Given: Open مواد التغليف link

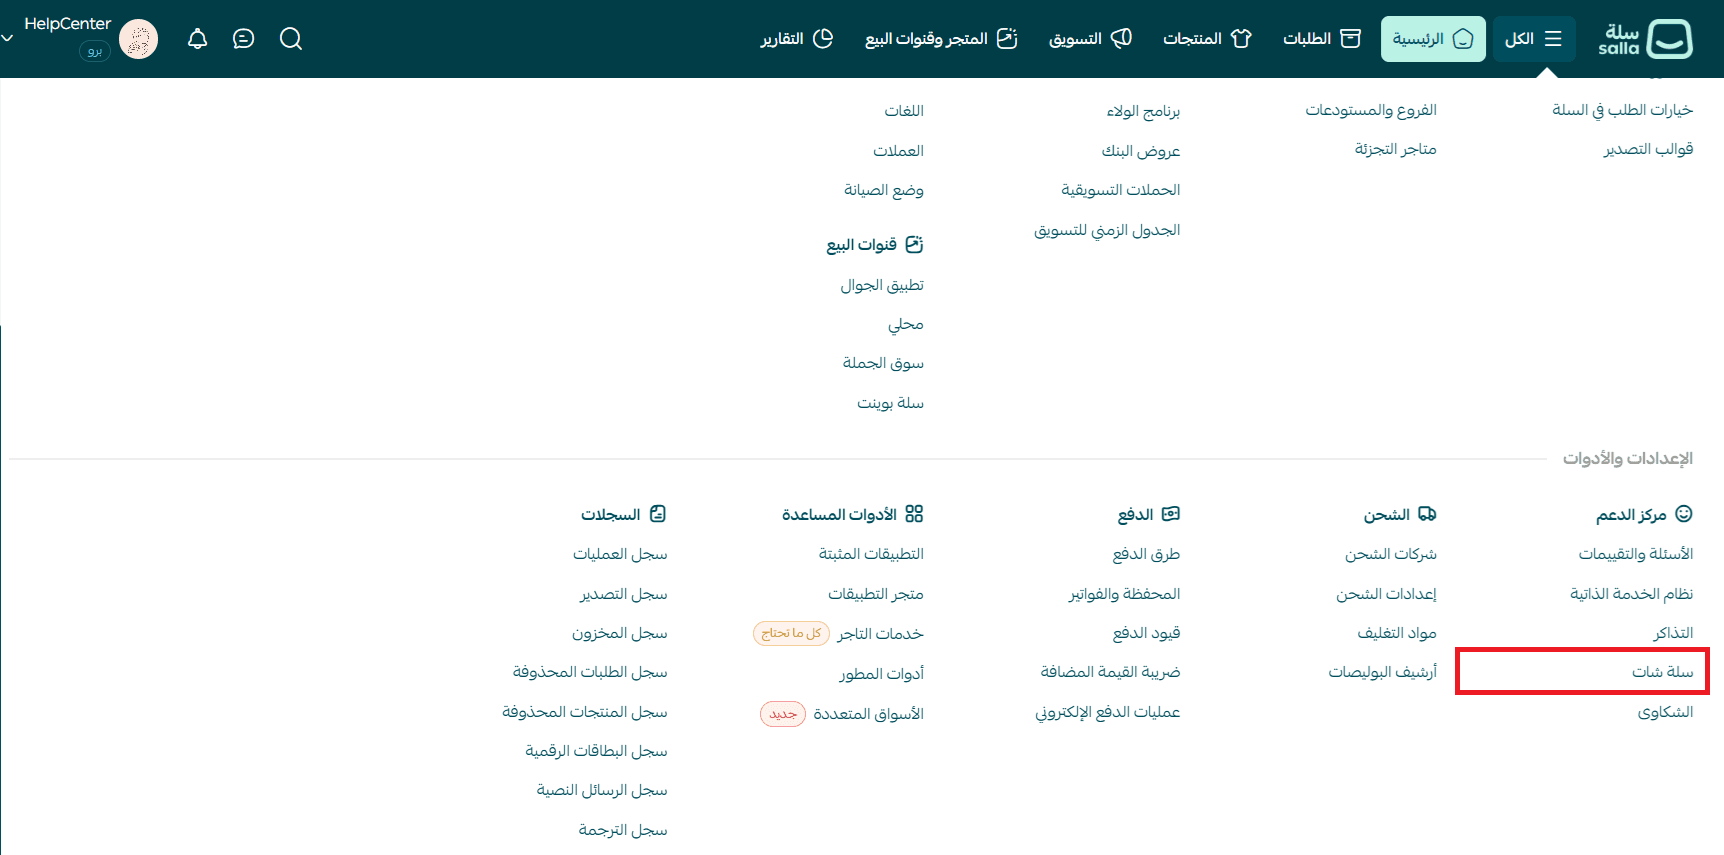Looking at the screenshot, I should (1397, 633).
